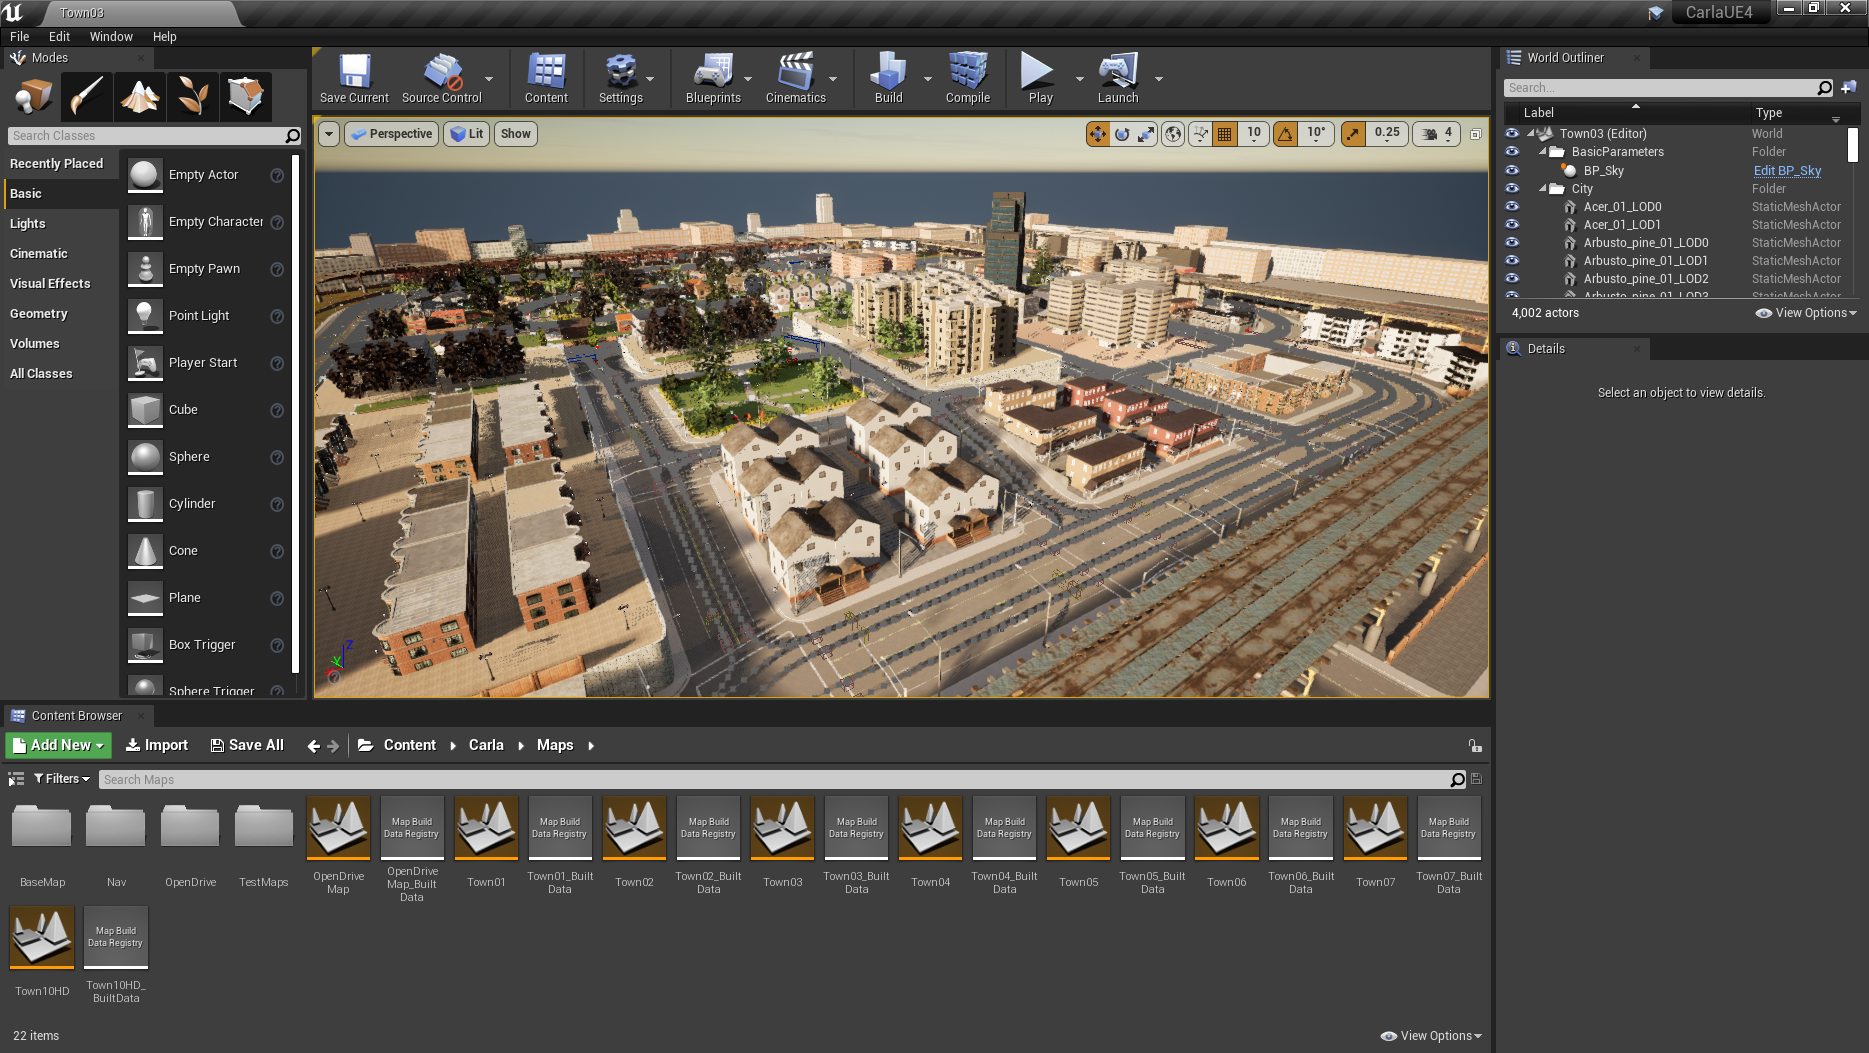Toggle visibility of Acer_01_LOD0
The height and width of the screenshot is (1053, 1869).
click(x=1512, y=206)
